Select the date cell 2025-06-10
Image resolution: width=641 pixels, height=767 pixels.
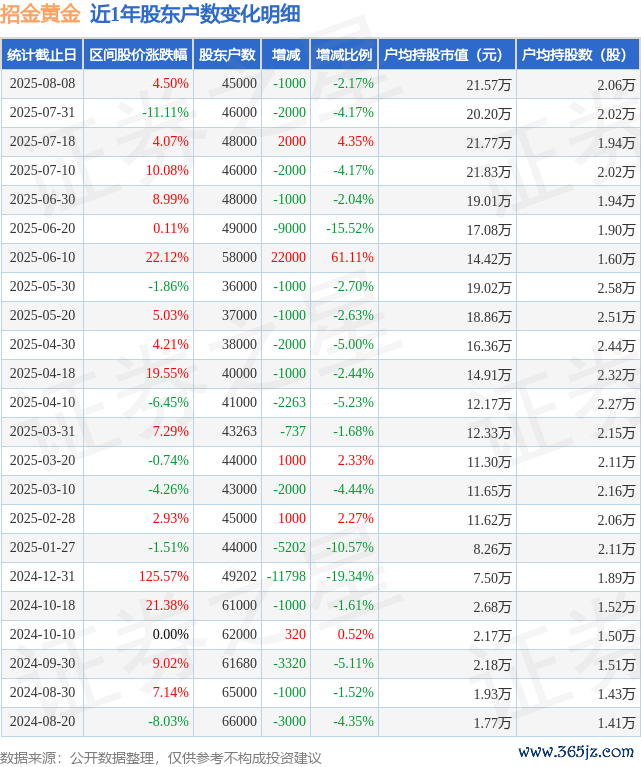[x=43, y=257]
